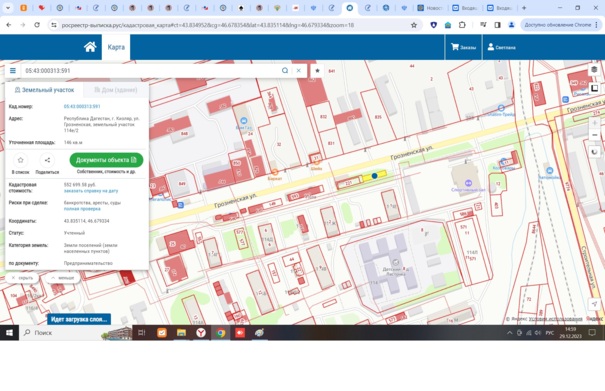The image size is (605, 391).
Task: Open the hamburger menu beside the search field
Action: click(13, 71)
